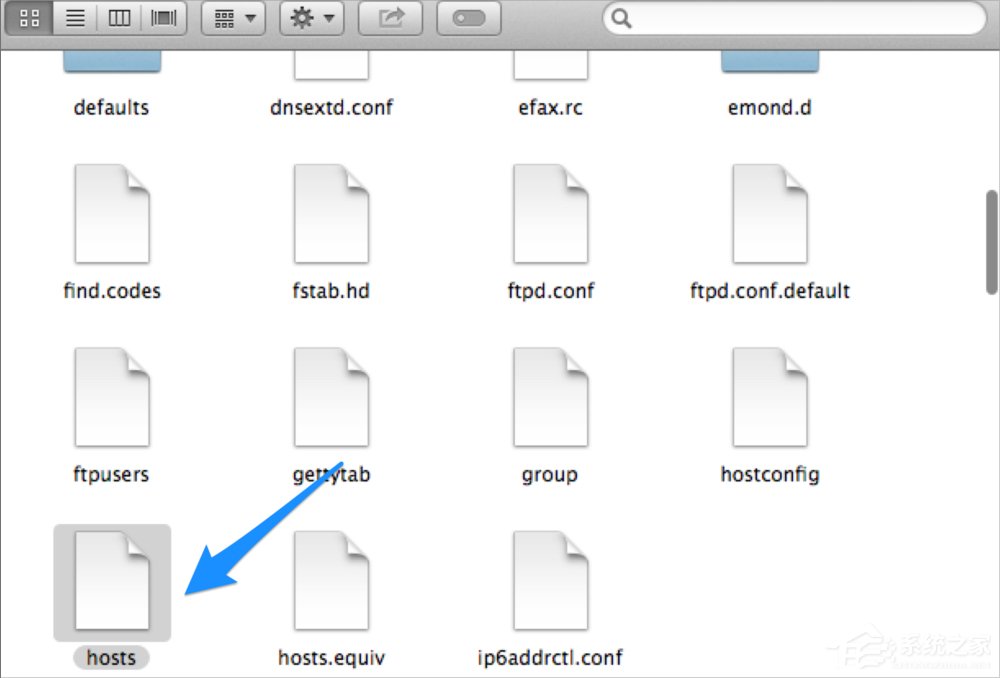Select the hosts.equiv file
1000x678 pixels.
[331, 578]
